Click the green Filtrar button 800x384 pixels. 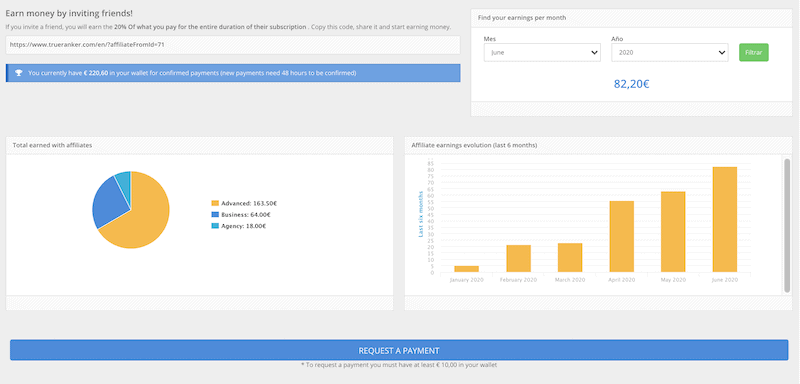(754, 53)
